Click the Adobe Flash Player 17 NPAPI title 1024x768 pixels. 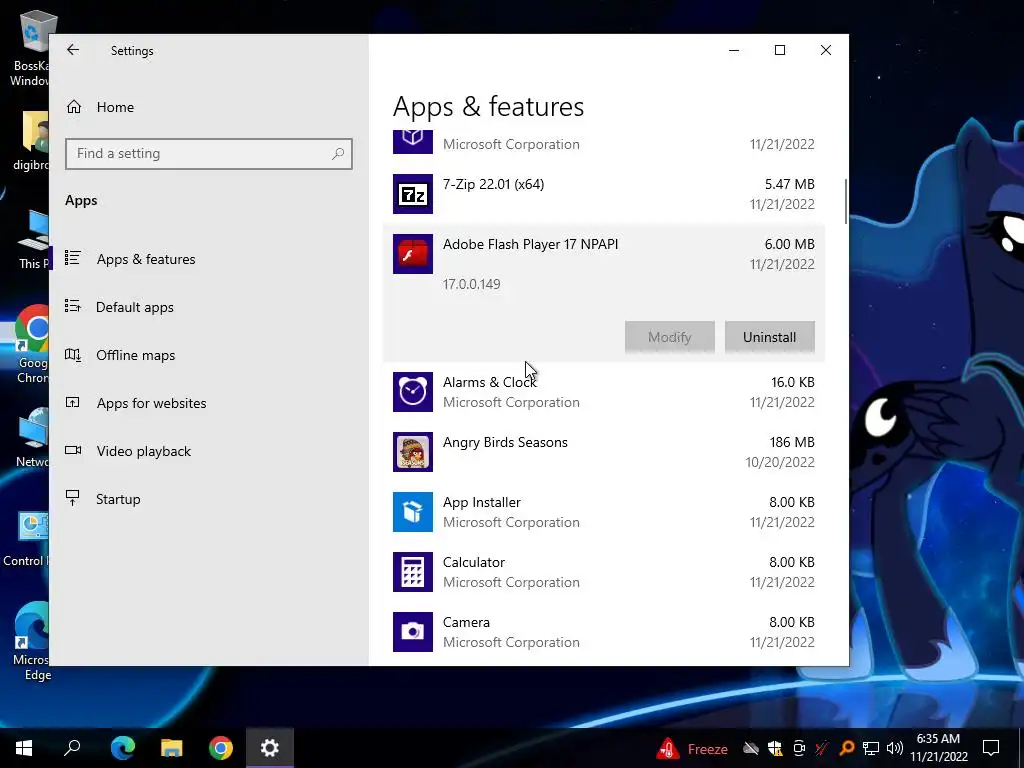[530, 244]
